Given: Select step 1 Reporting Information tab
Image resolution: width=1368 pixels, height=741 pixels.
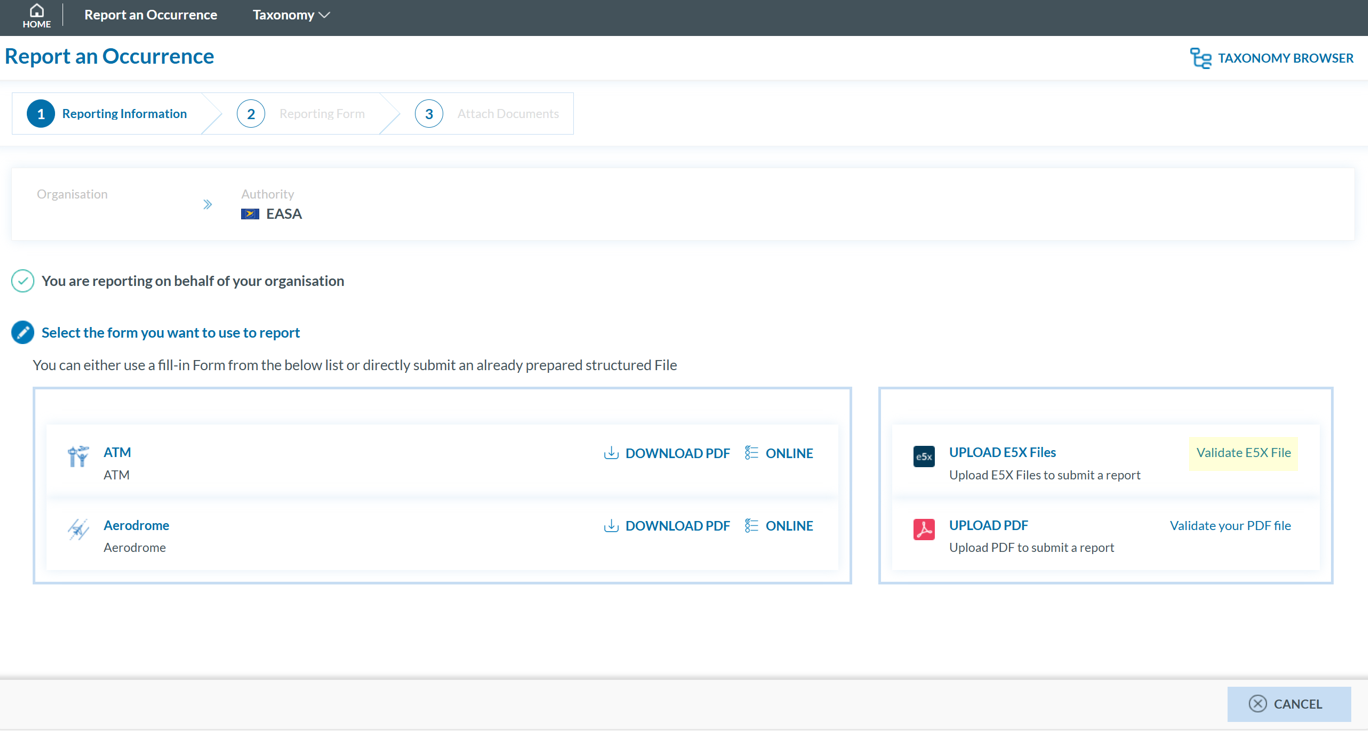Looking at the screenshot, I should (108, 114).
